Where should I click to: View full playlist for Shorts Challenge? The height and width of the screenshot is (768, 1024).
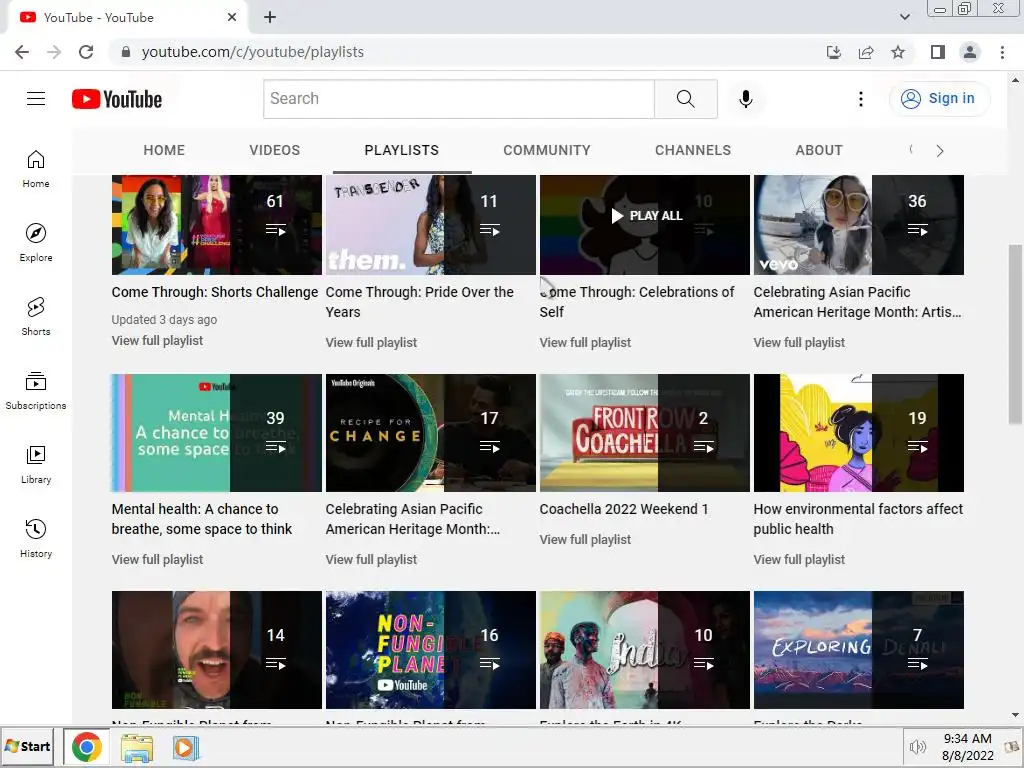[x=157, y=340]
